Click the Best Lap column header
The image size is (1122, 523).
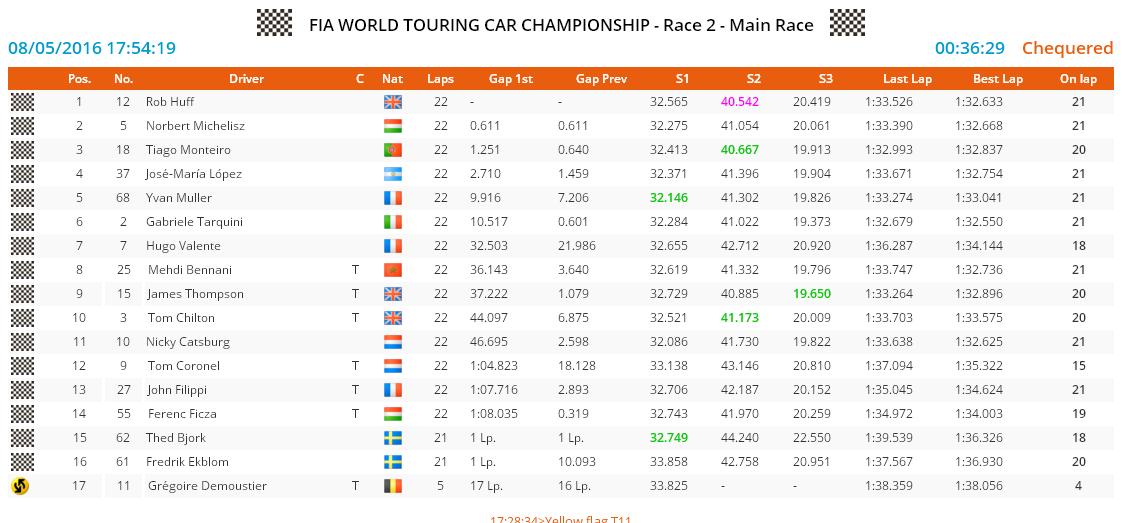[997, 79]
